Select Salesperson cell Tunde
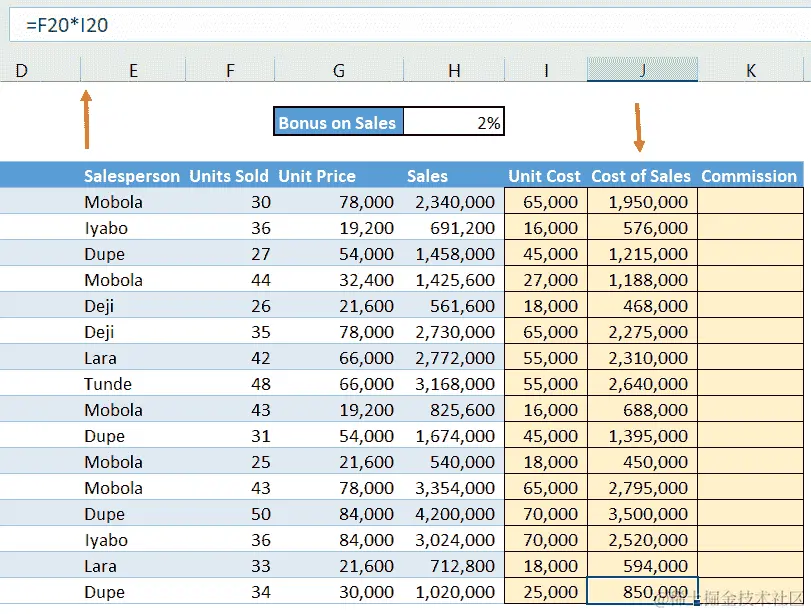This screenshot has width=811, height=614. [x=133, y=383]
